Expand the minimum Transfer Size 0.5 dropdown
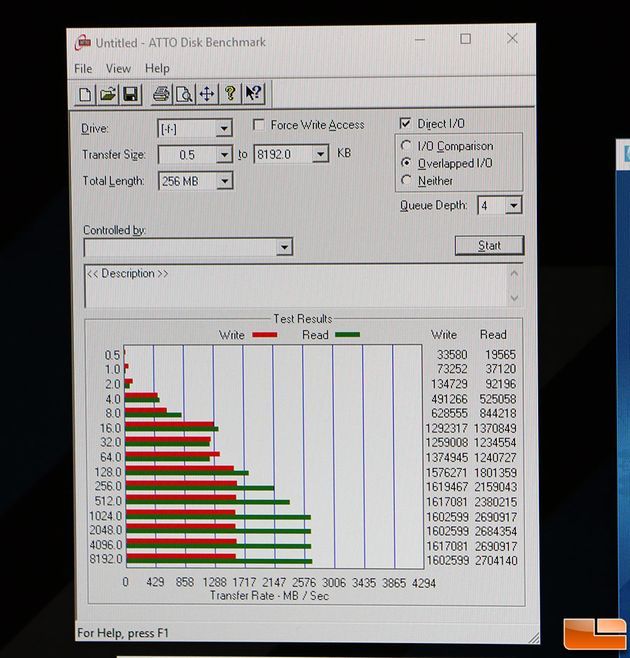This screenshot has height=658, width=630. 225,155
